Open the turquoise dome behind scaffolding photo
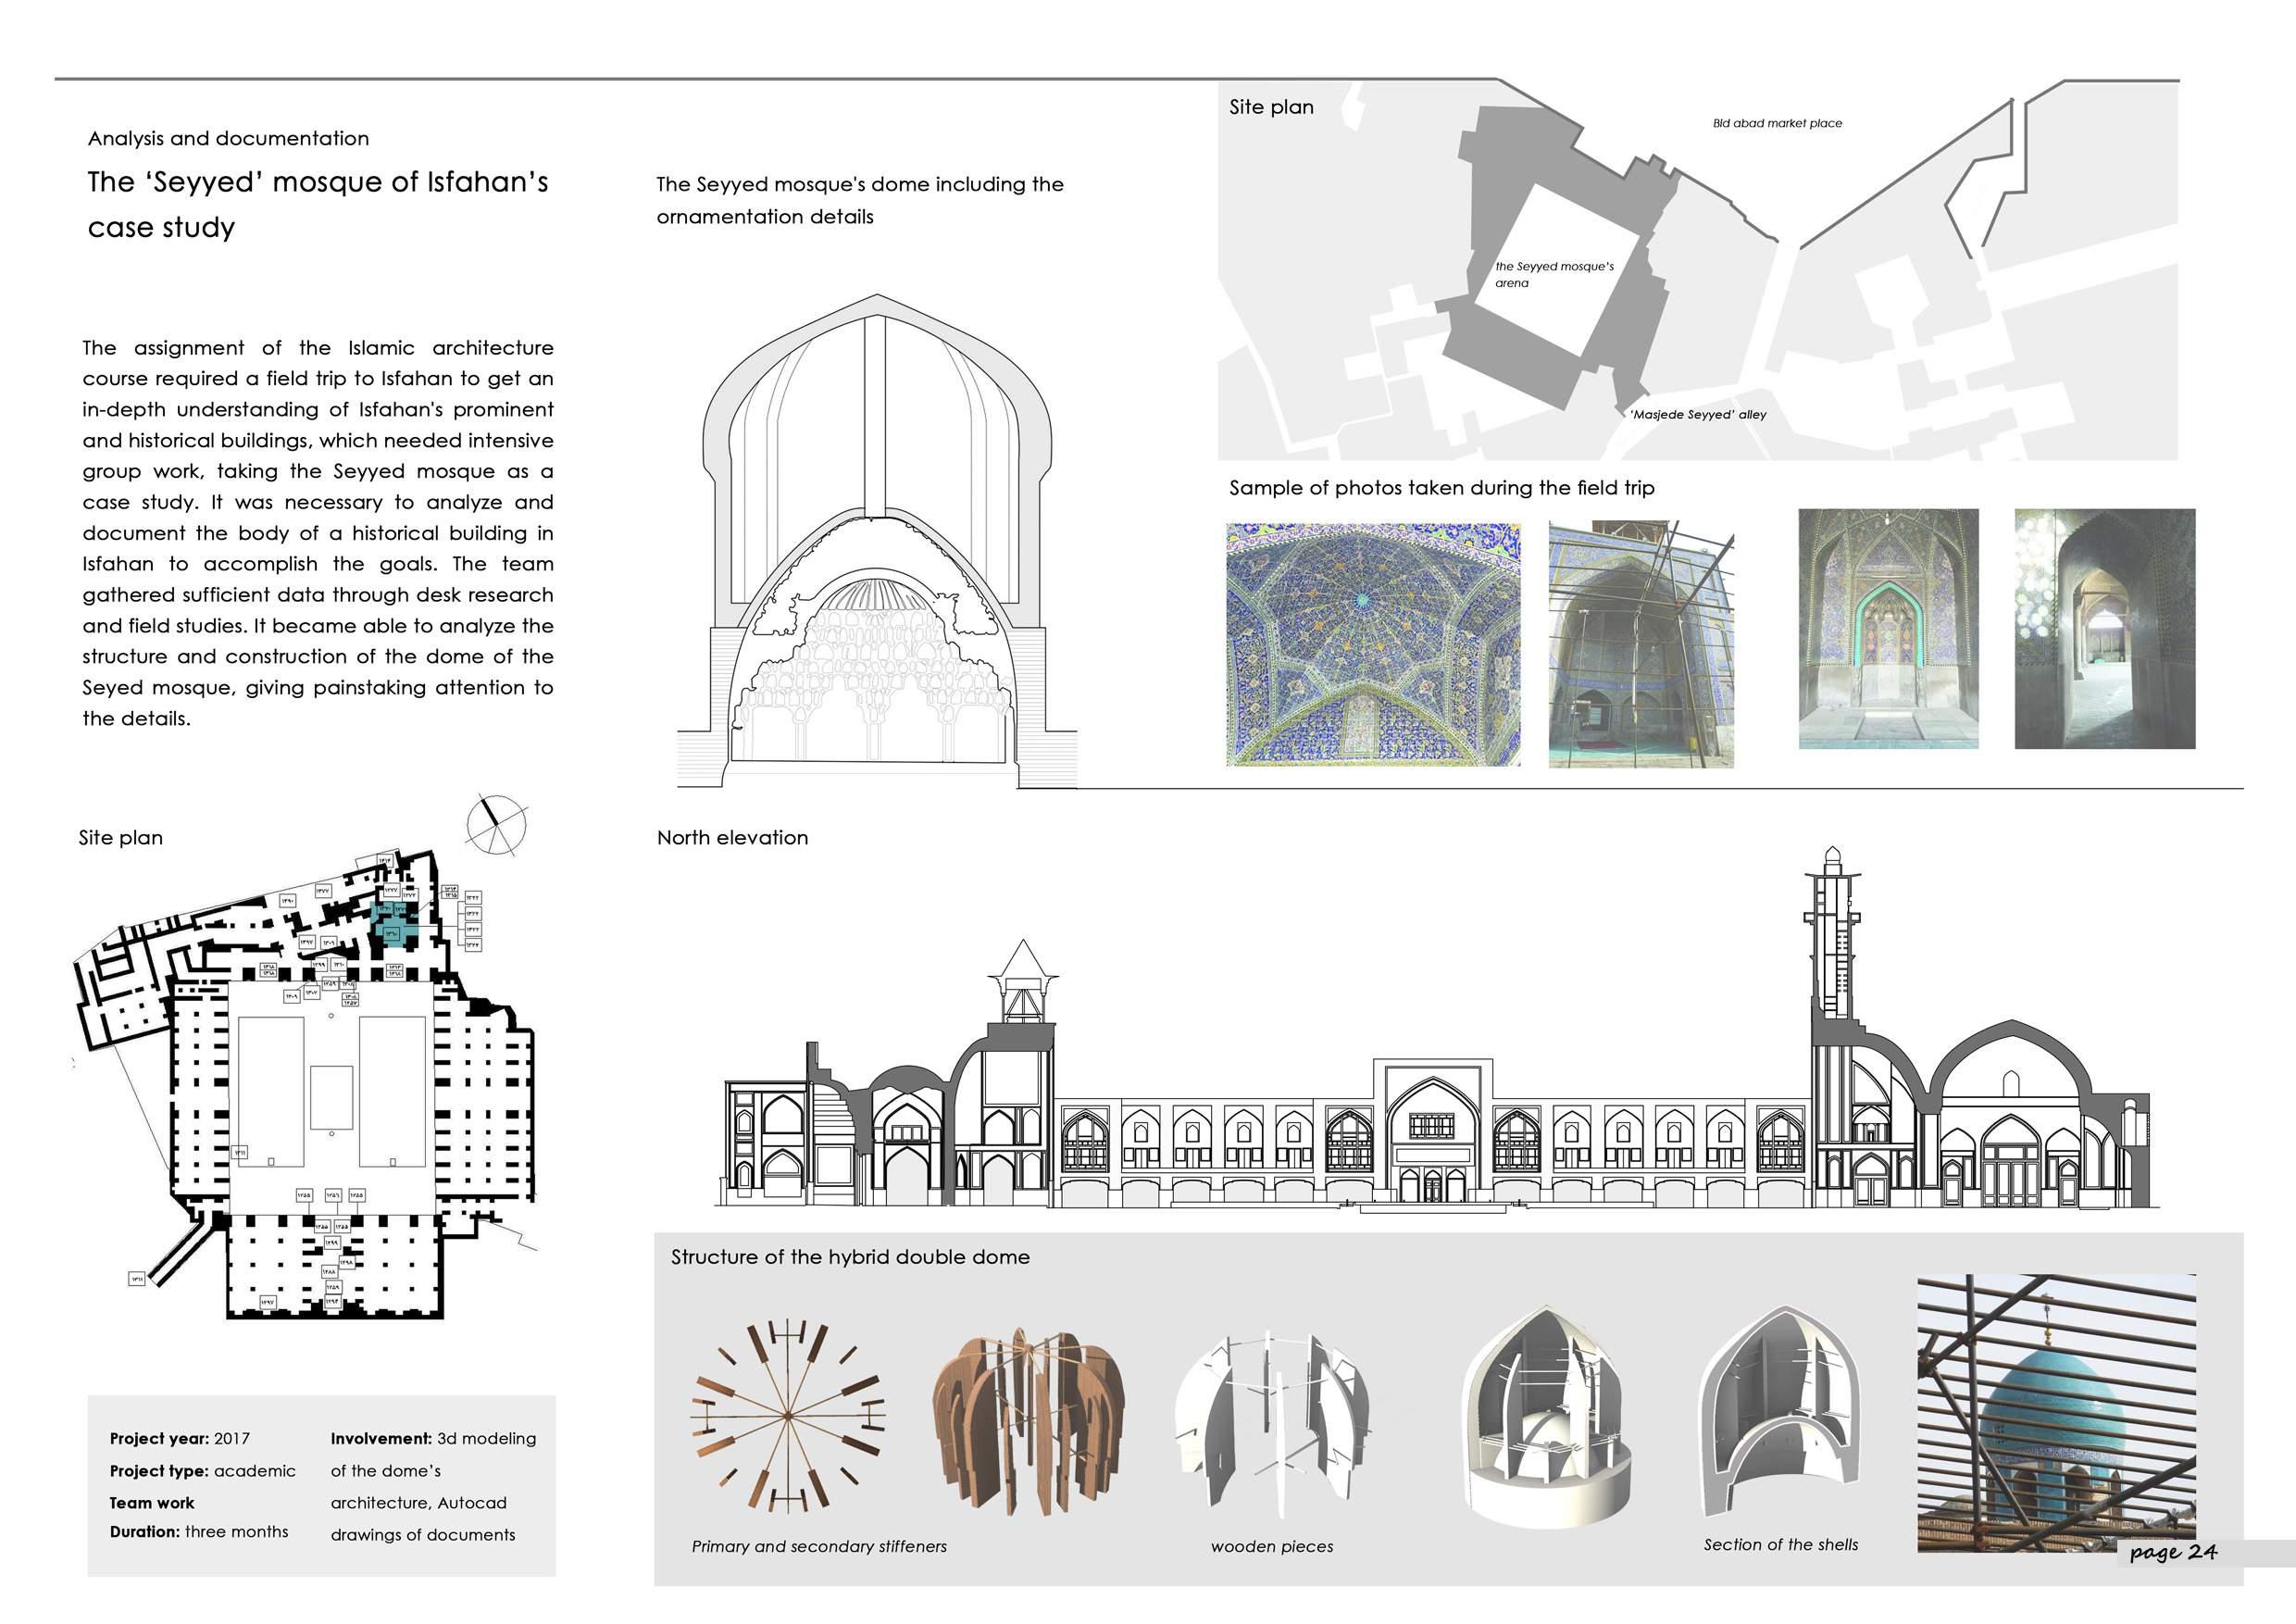 coord(2056,1412)
